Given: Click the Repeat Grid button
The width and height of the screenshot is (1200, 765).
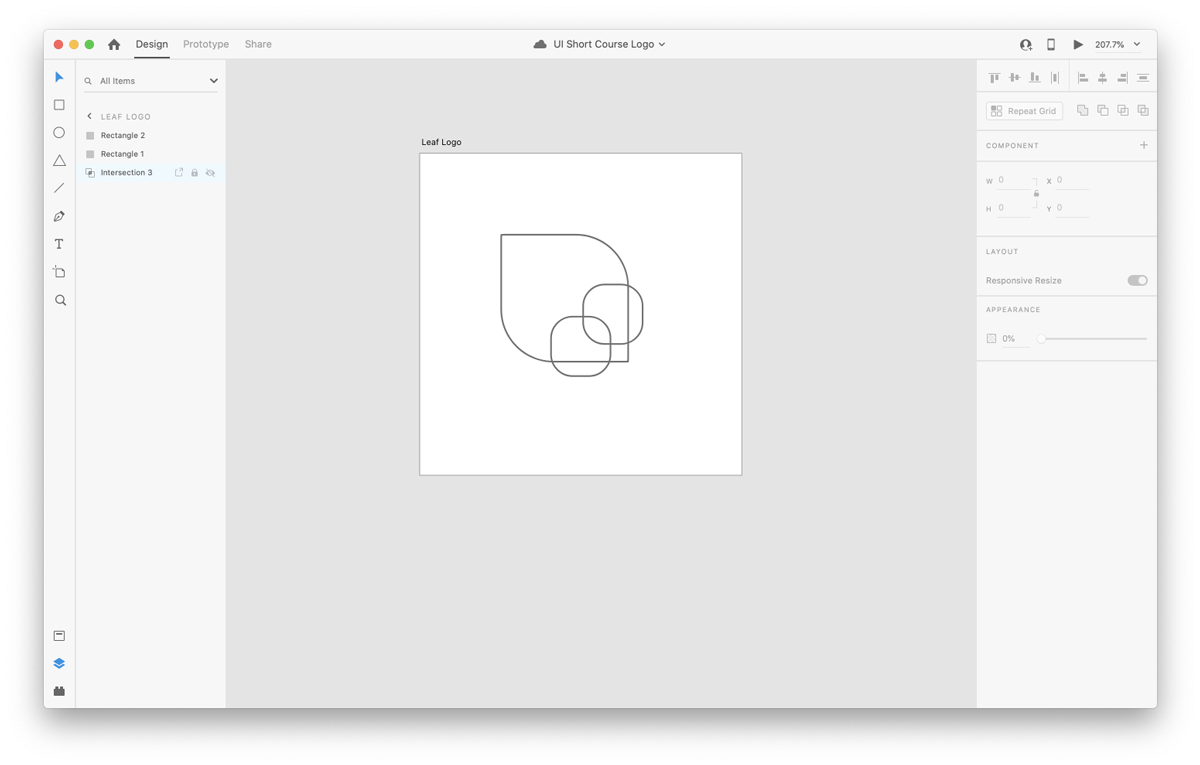Looking at the screenshot, I should tap(1024, 111).
